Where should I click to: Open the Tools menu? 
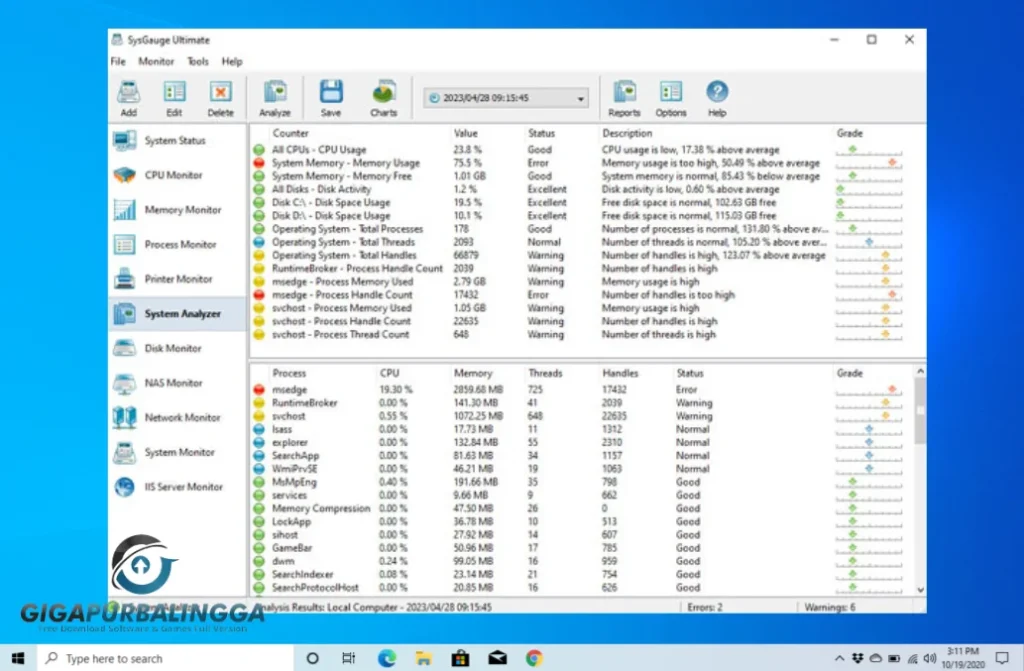point(198,61)
